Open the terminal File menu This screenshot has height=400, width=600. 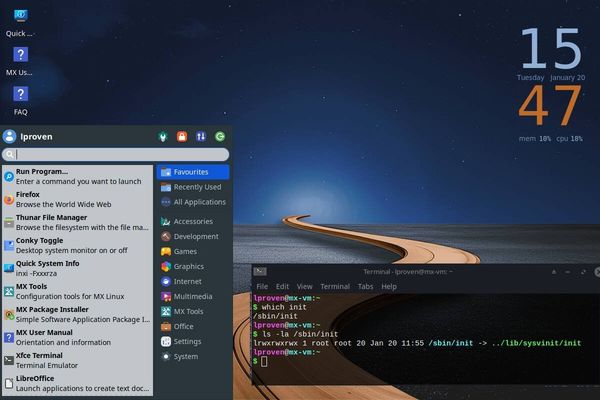(262, 286)
